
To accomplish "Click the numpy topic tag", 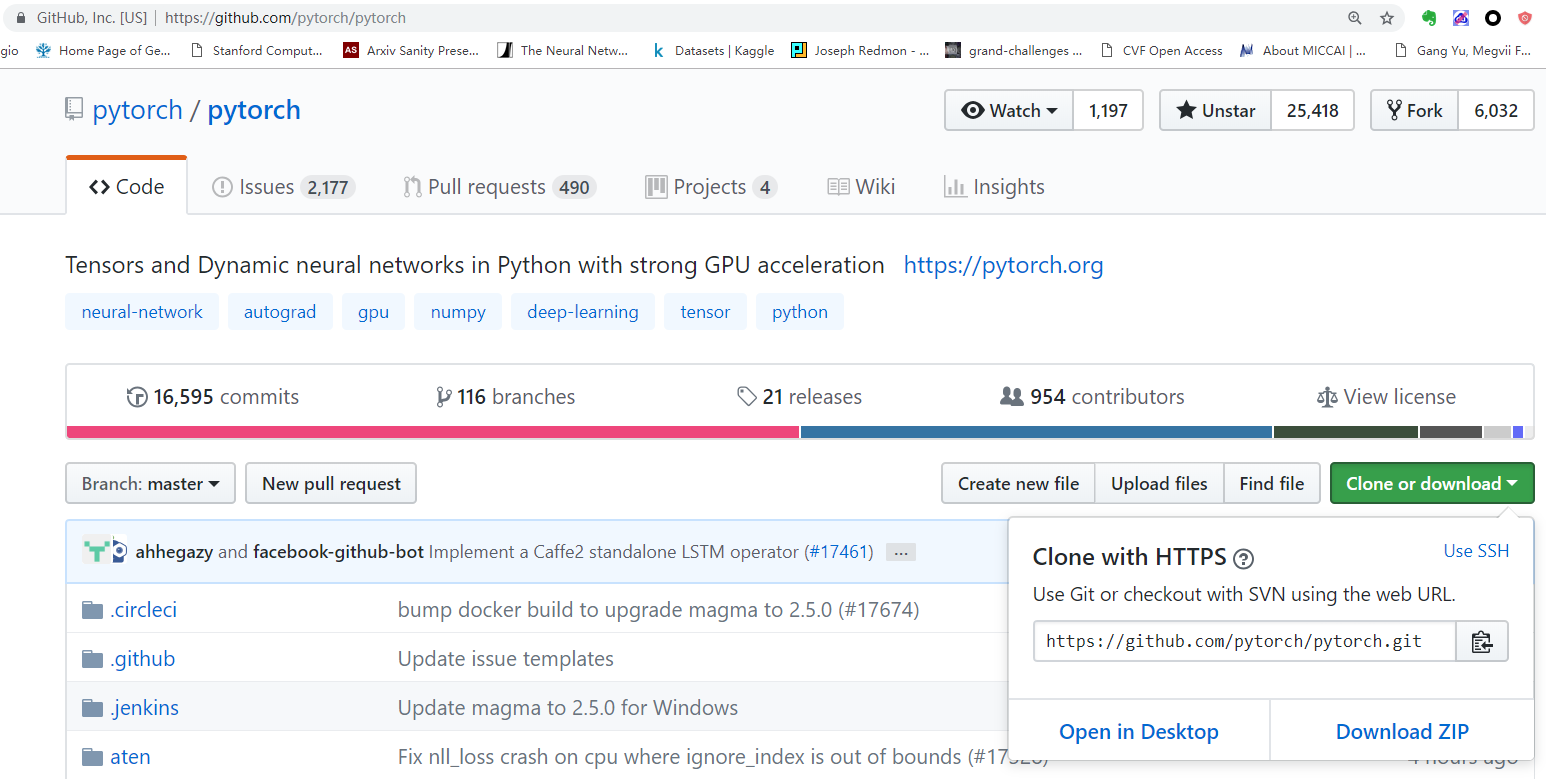I will pyautogui.click(x=458, y=312).
